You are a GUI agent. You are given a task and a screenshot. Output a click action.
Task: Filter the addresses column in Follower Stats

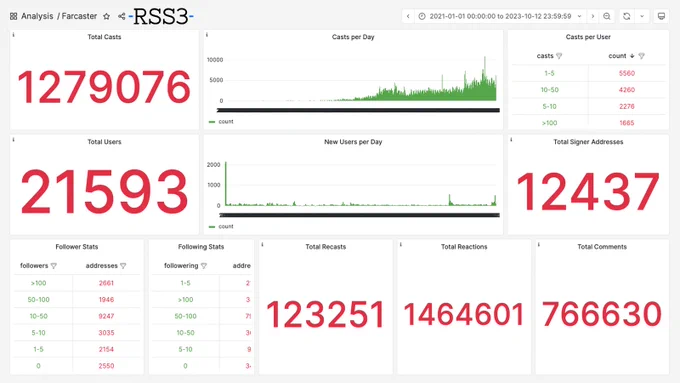[123, 266]
